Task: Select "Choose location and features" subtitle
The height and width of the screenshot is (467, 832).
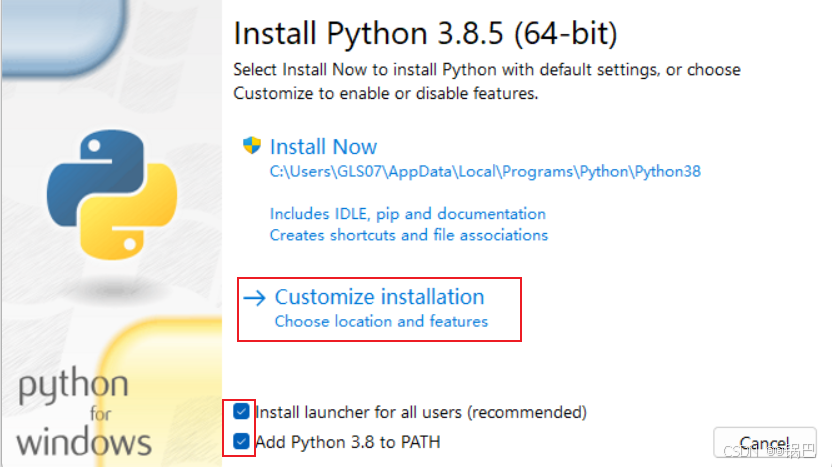Action: click(381, 322)
